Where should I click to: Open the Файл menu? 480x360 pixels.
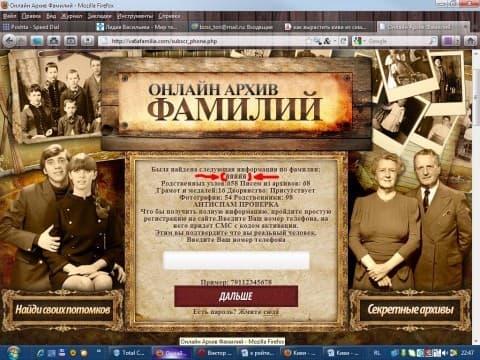(9, 16)
